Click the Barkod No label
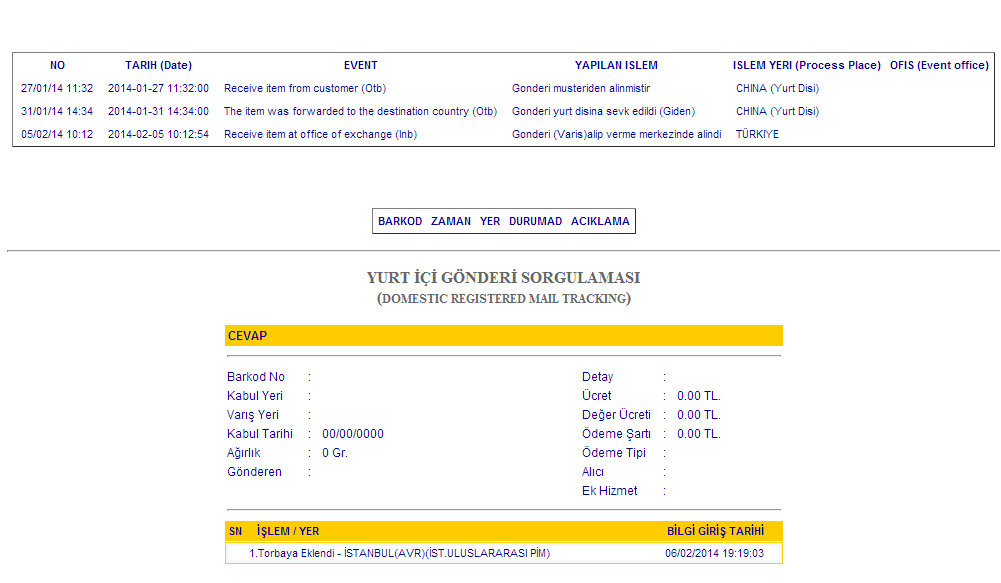The height and width of the screenshot is (583, 1001). [x=256, y=377]
